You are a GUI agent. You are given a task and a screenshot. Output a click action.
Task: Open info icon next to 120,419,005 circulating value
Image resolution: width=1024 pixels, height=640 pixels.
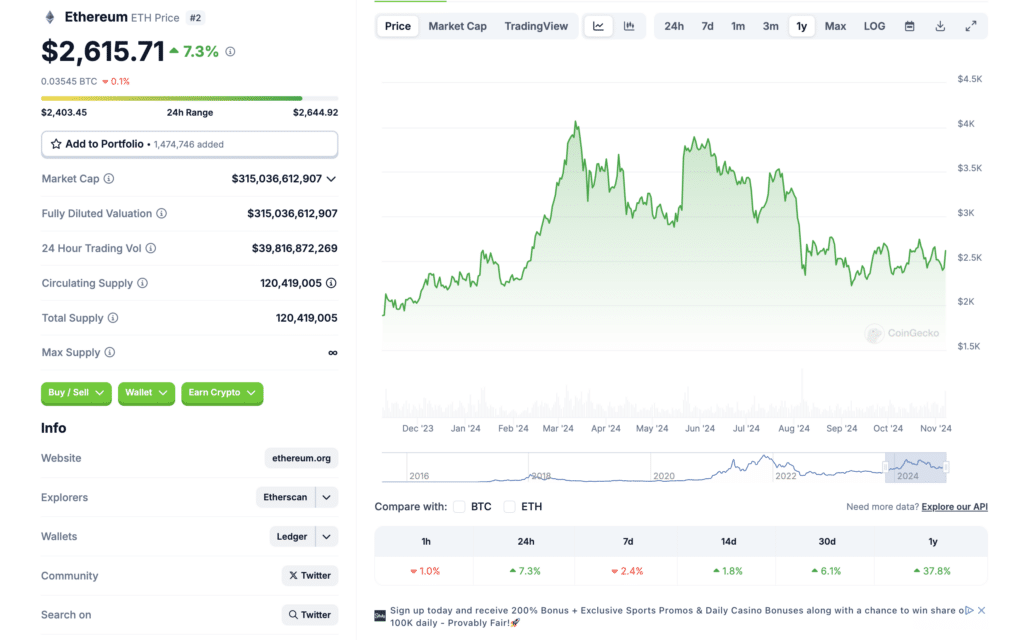click(331, 283)
